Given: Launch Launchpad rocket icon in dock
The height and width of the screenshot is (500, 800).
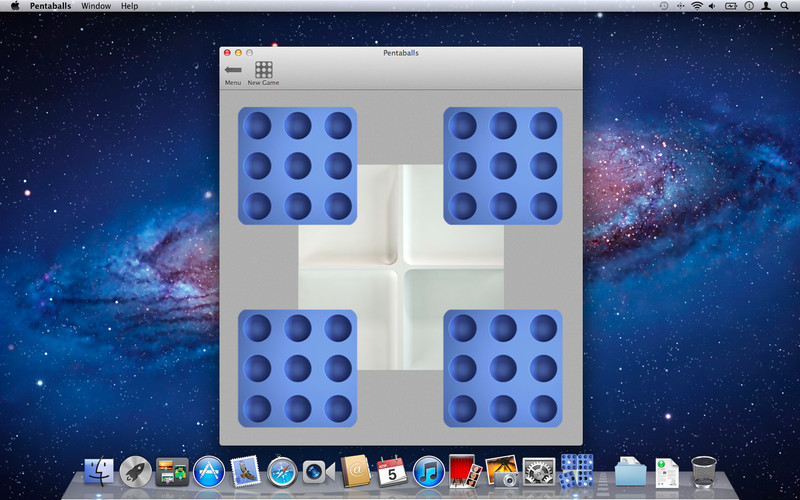Looking at the screenshot, I should 136,471.
